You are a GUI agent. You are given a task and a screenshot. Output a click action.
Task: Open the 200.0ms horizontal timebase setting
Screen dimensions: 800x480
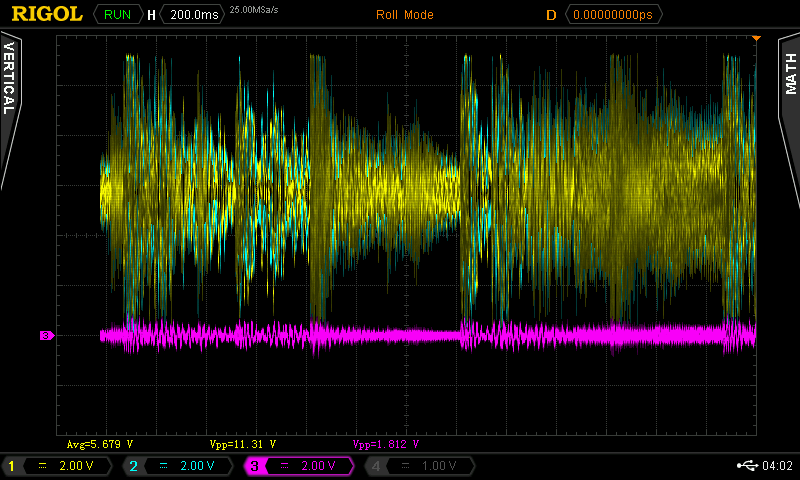click(x=192, y=16)
